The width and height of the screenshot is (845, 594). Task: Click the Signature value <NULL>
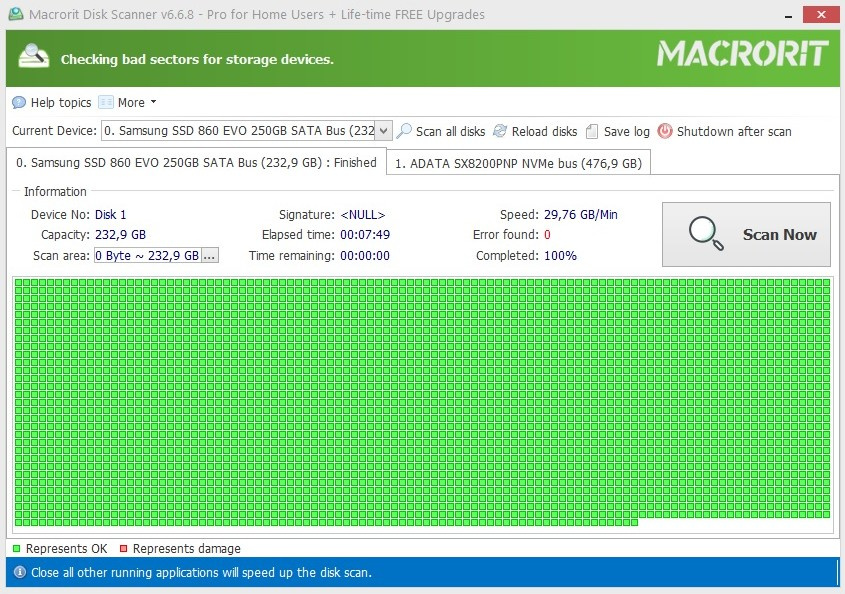tap(363, 215)
